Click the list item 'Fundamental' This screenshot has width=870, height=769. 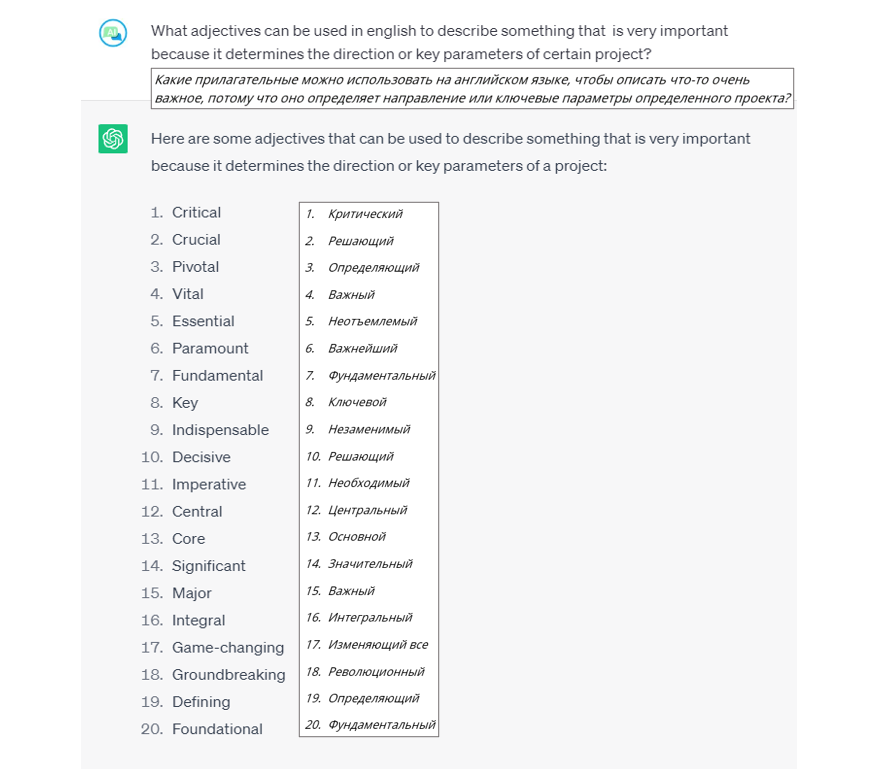point(217,376)
